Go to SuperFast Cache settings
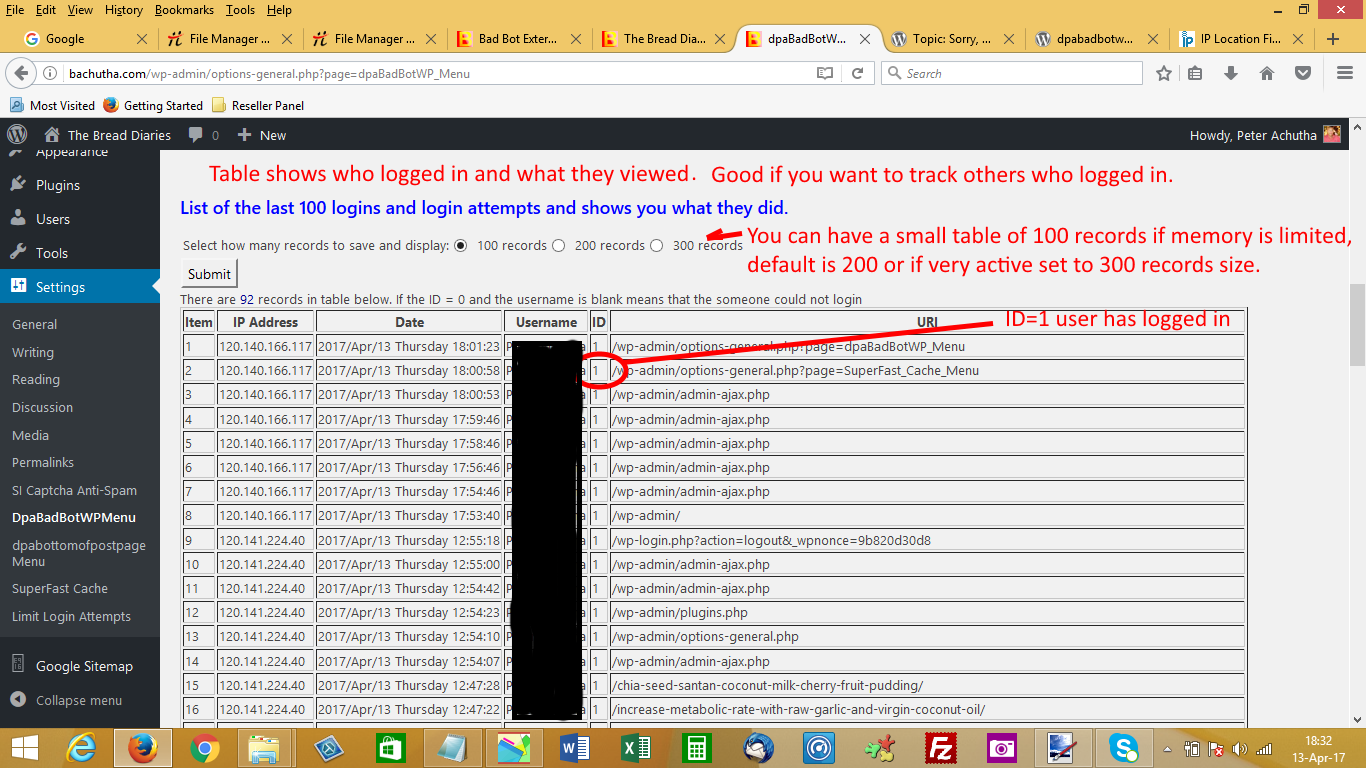 click(x=60, y=589)
